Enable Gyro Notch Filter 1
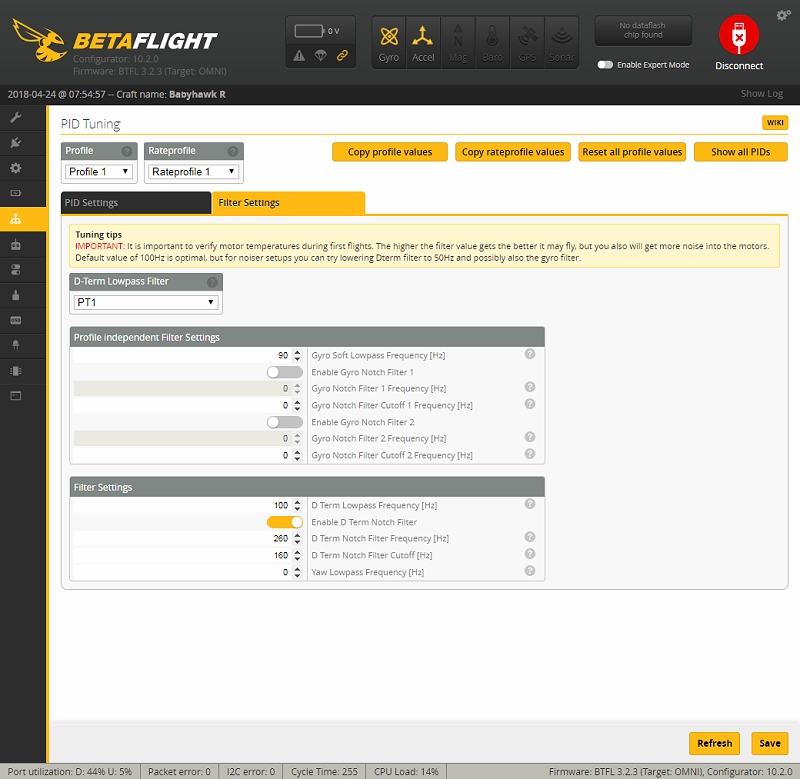 (x=285, y=372)
